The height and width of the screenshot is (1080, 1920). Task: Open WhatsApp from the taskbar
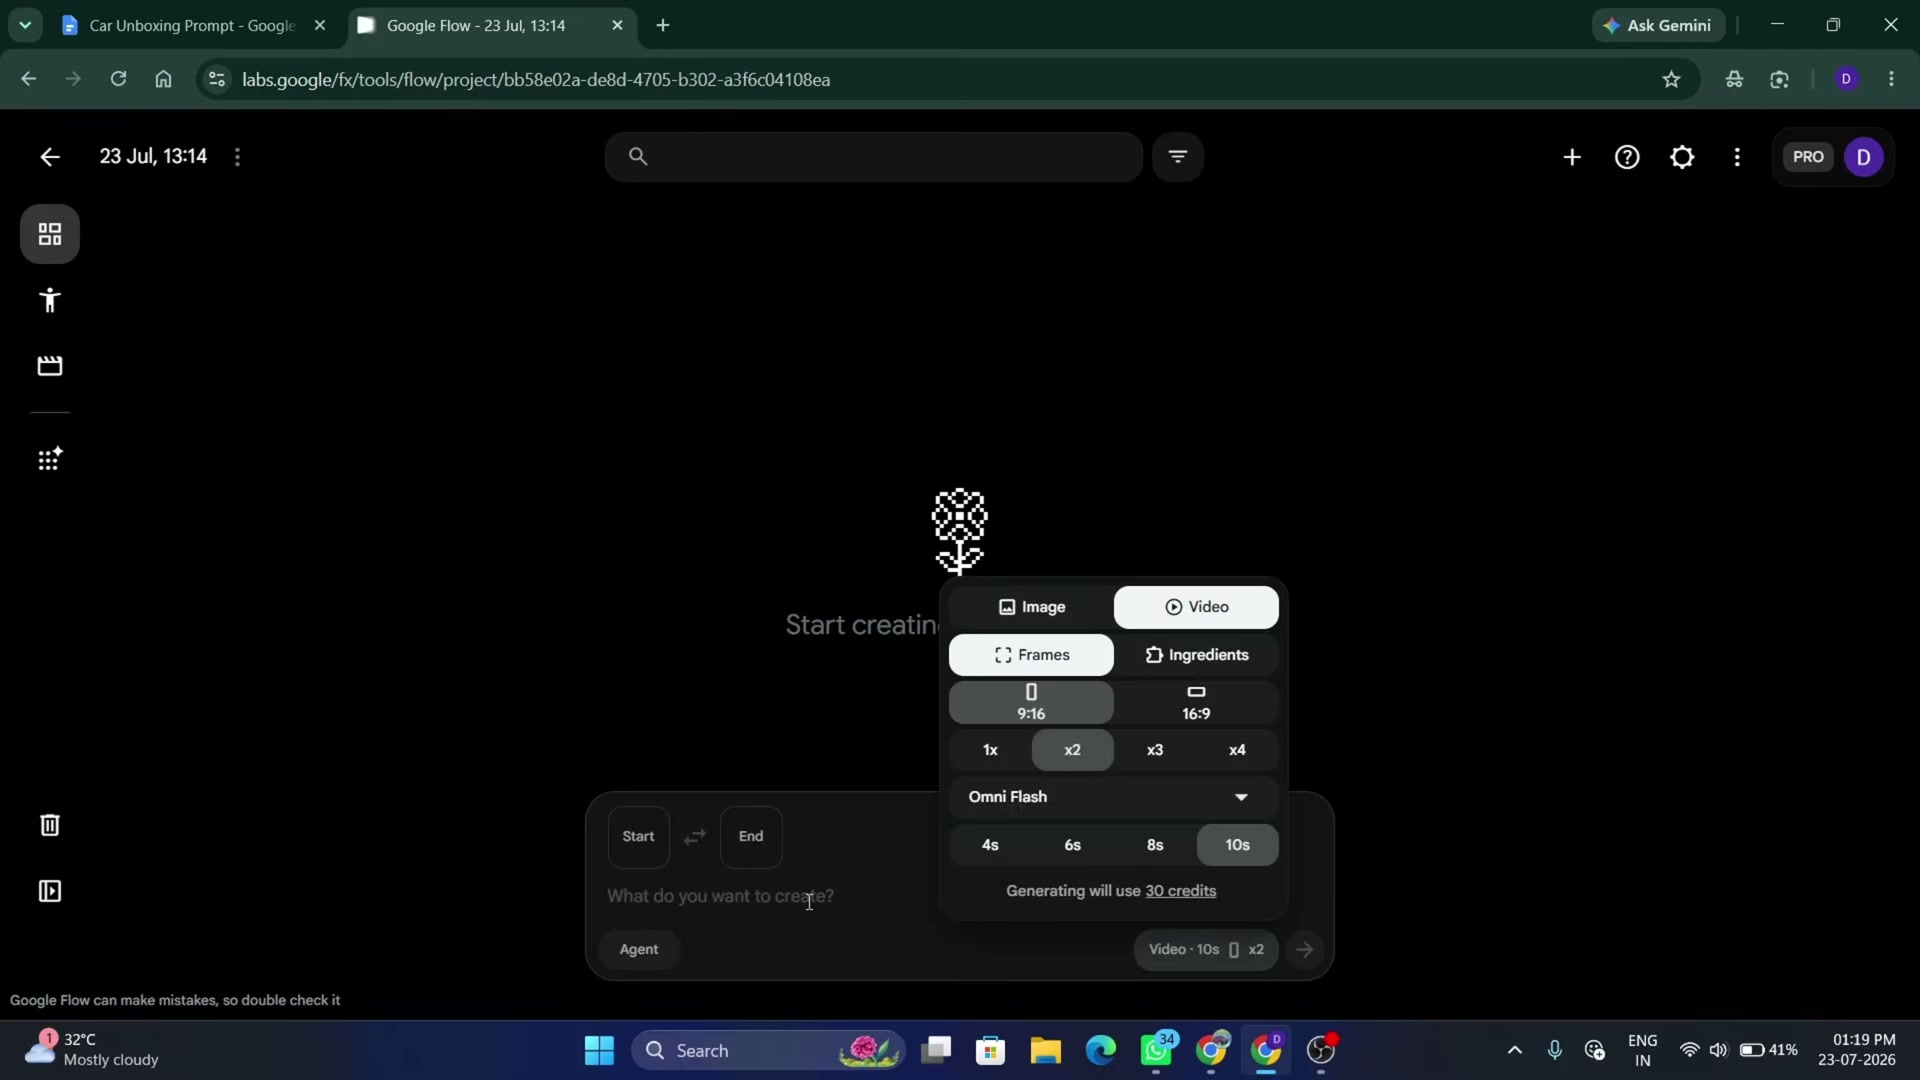click(1156, 1051)
